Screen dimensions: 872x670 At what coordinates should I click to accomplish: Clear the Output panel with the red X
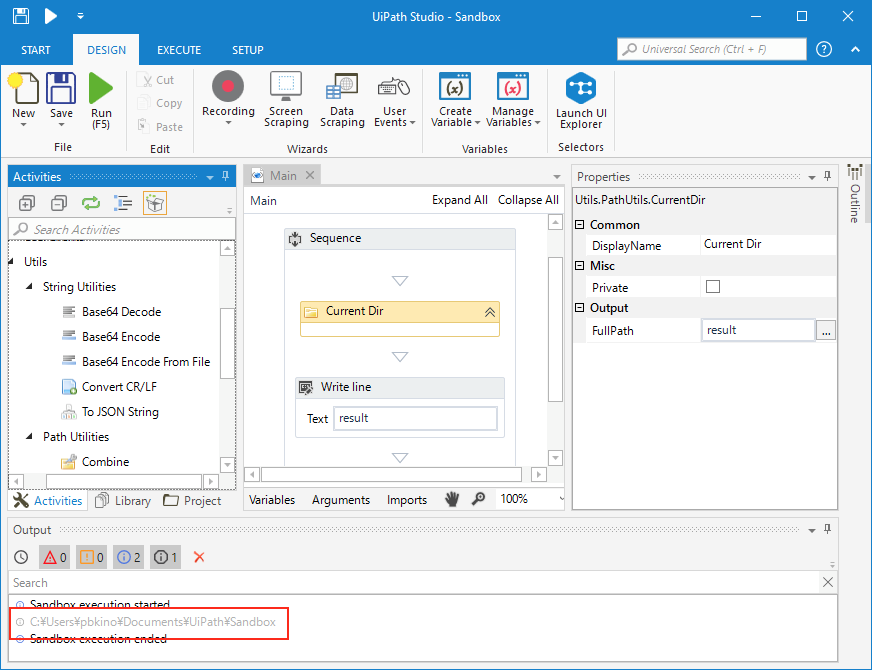coord(199,557)
